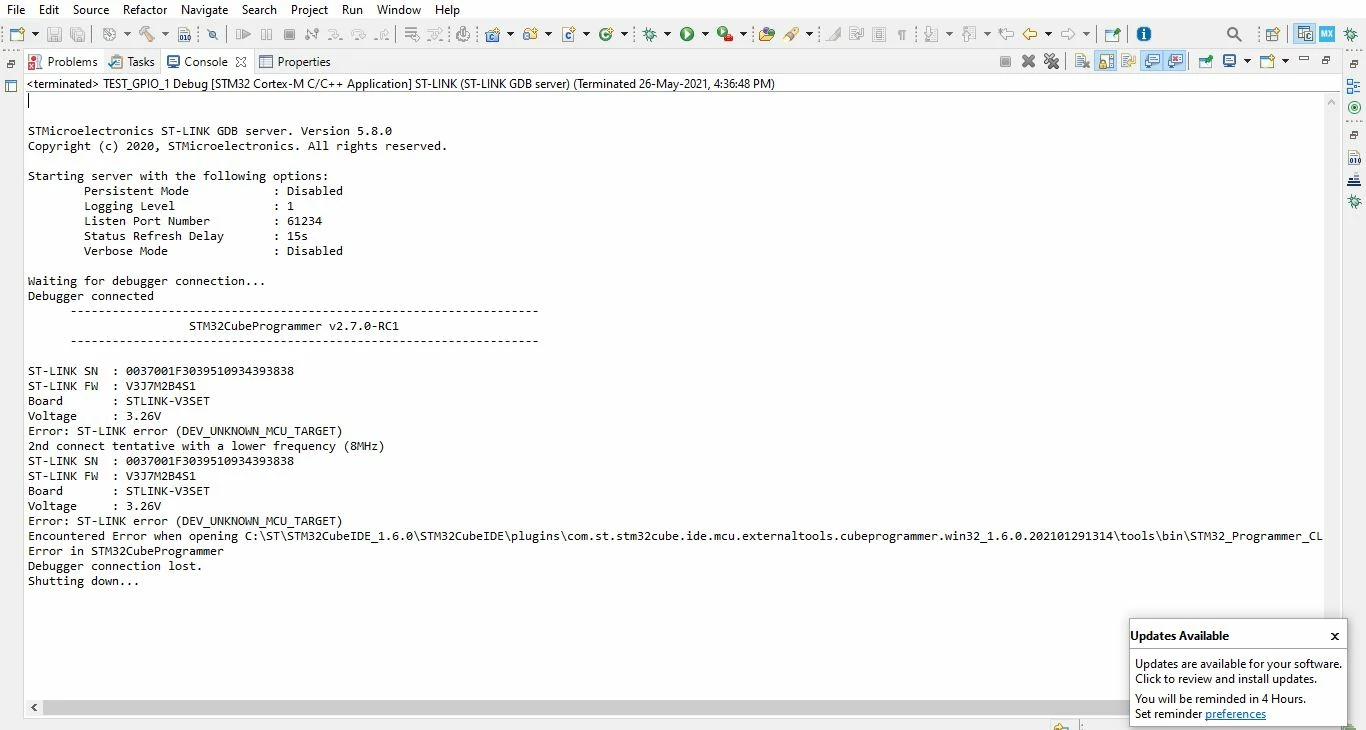Click the Pin Console icon
Image resolution: width=1366 pixels, height=730 pixels.
tap(1206, 61)
